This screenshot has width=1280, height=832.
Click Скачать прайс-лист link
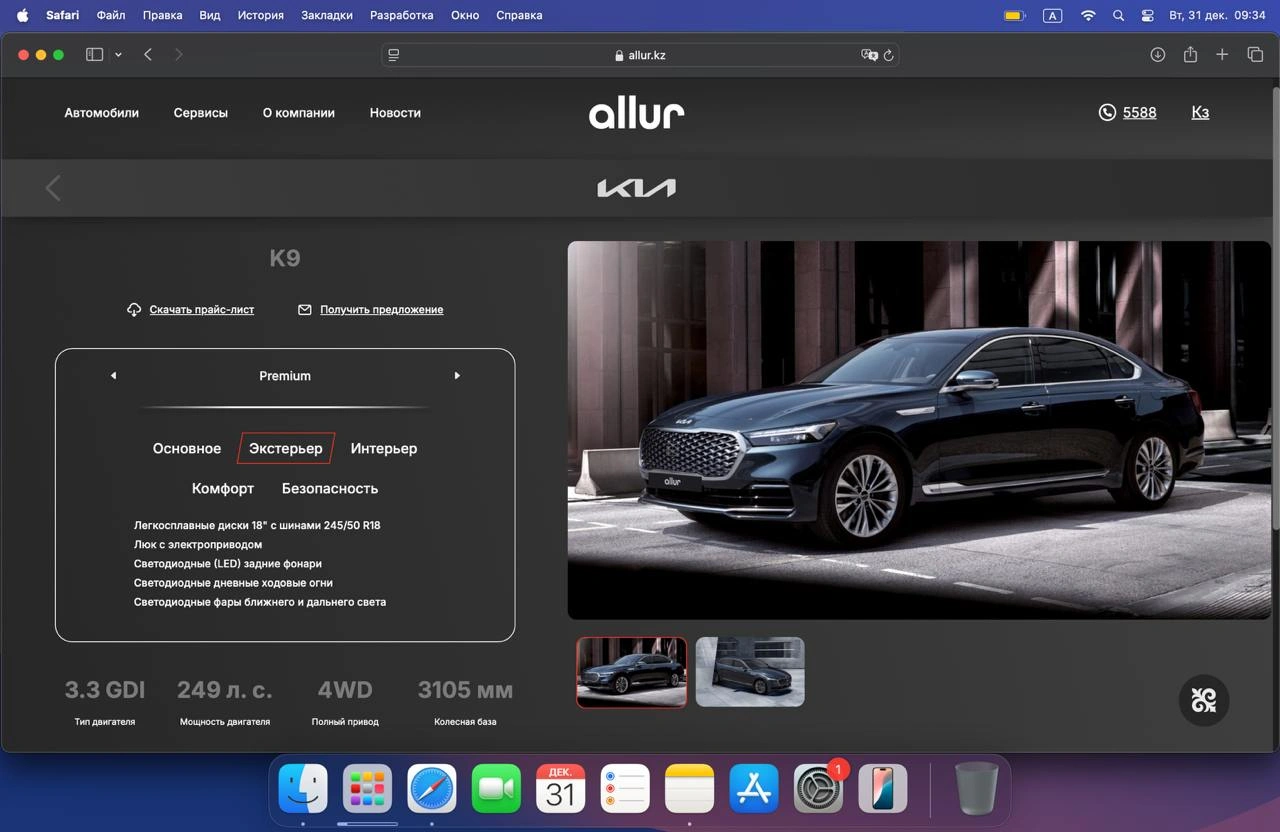tap(202, 310)
